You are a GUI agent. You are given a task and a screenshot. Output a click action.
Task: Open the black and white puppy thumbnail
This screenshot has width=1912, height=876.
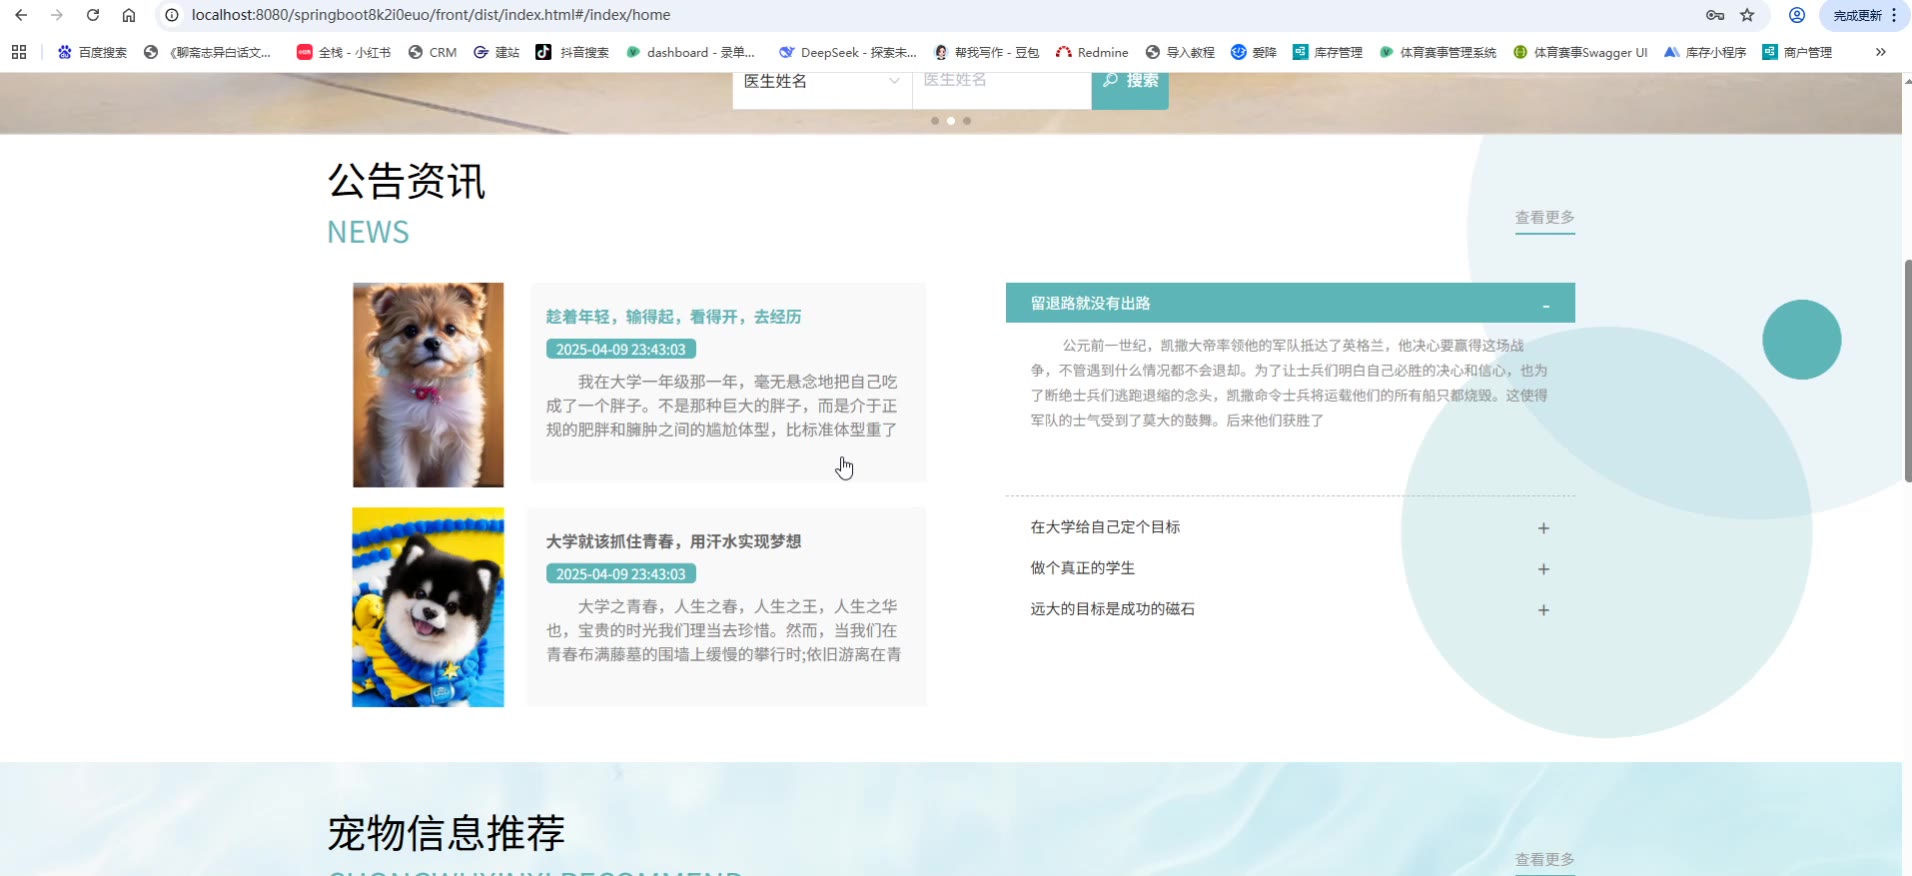pyautogui.click(x=428, y=607)
